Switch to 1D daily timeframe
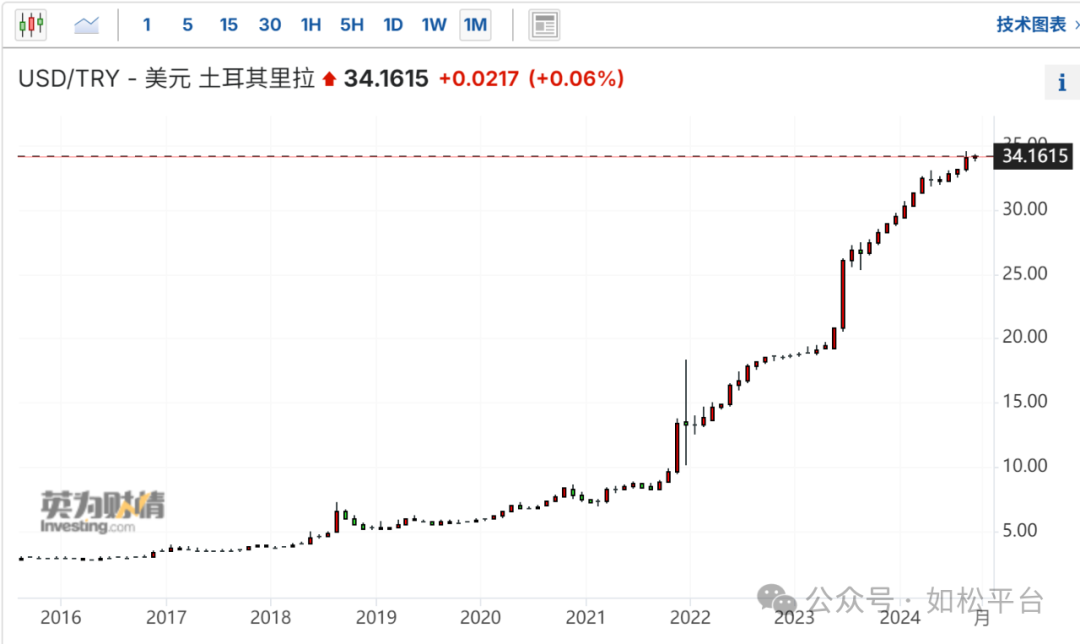 [x=393, y=25]
